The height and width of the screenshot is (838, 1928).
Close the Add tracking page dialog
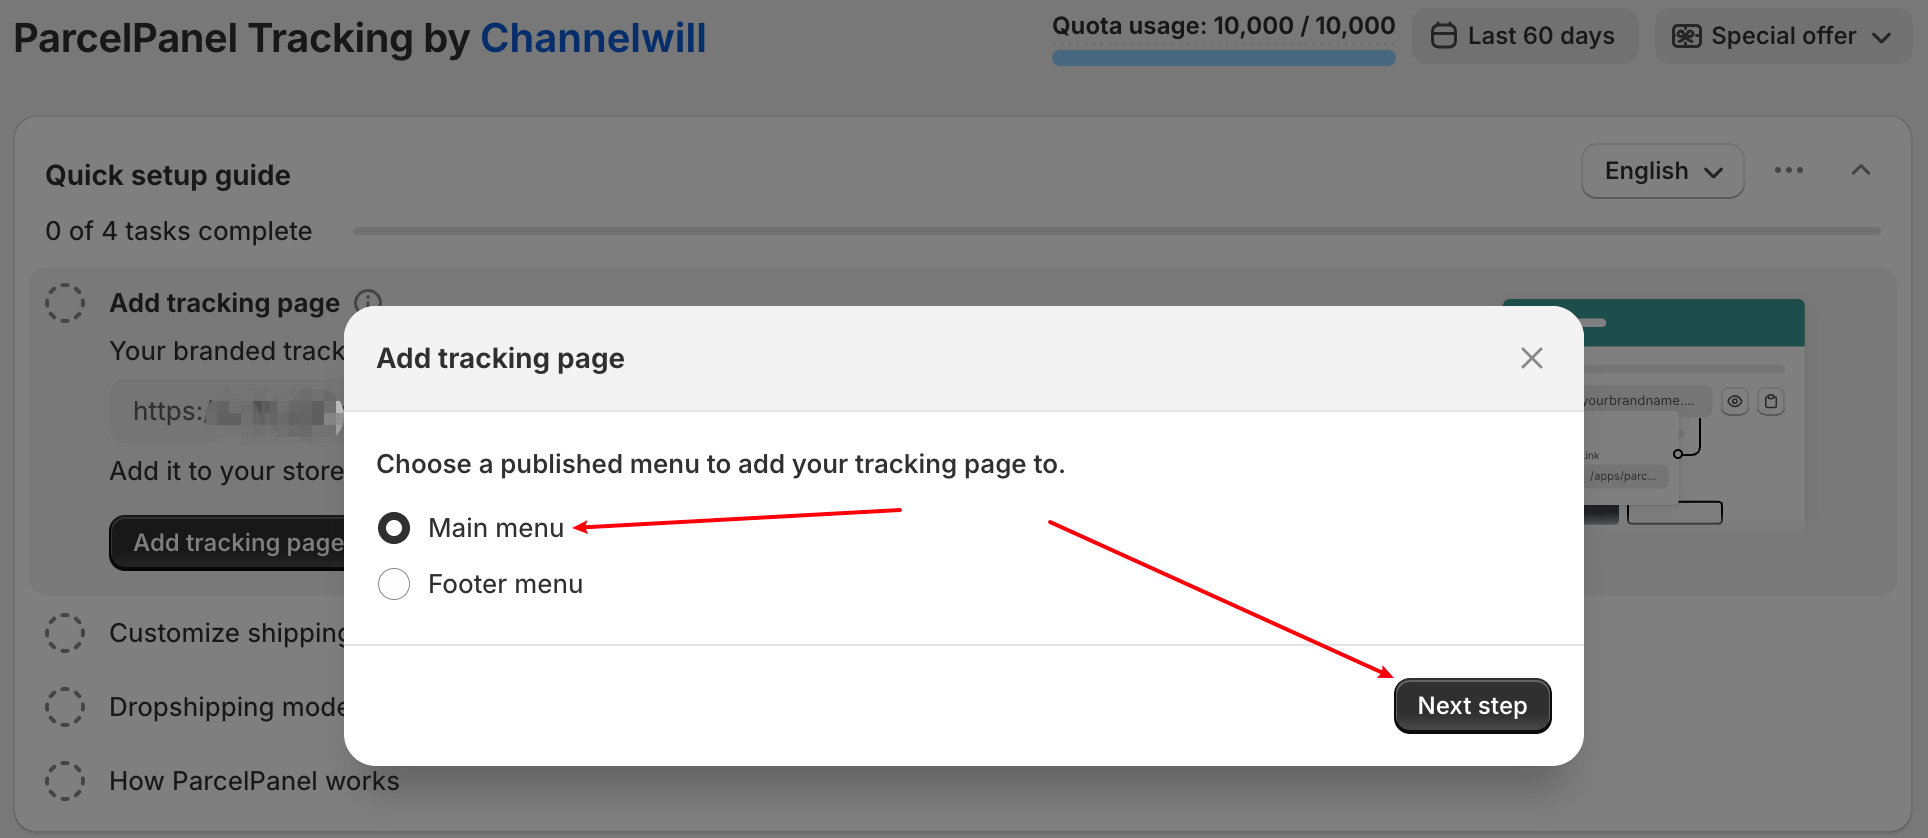click(x=1531, y=358)
